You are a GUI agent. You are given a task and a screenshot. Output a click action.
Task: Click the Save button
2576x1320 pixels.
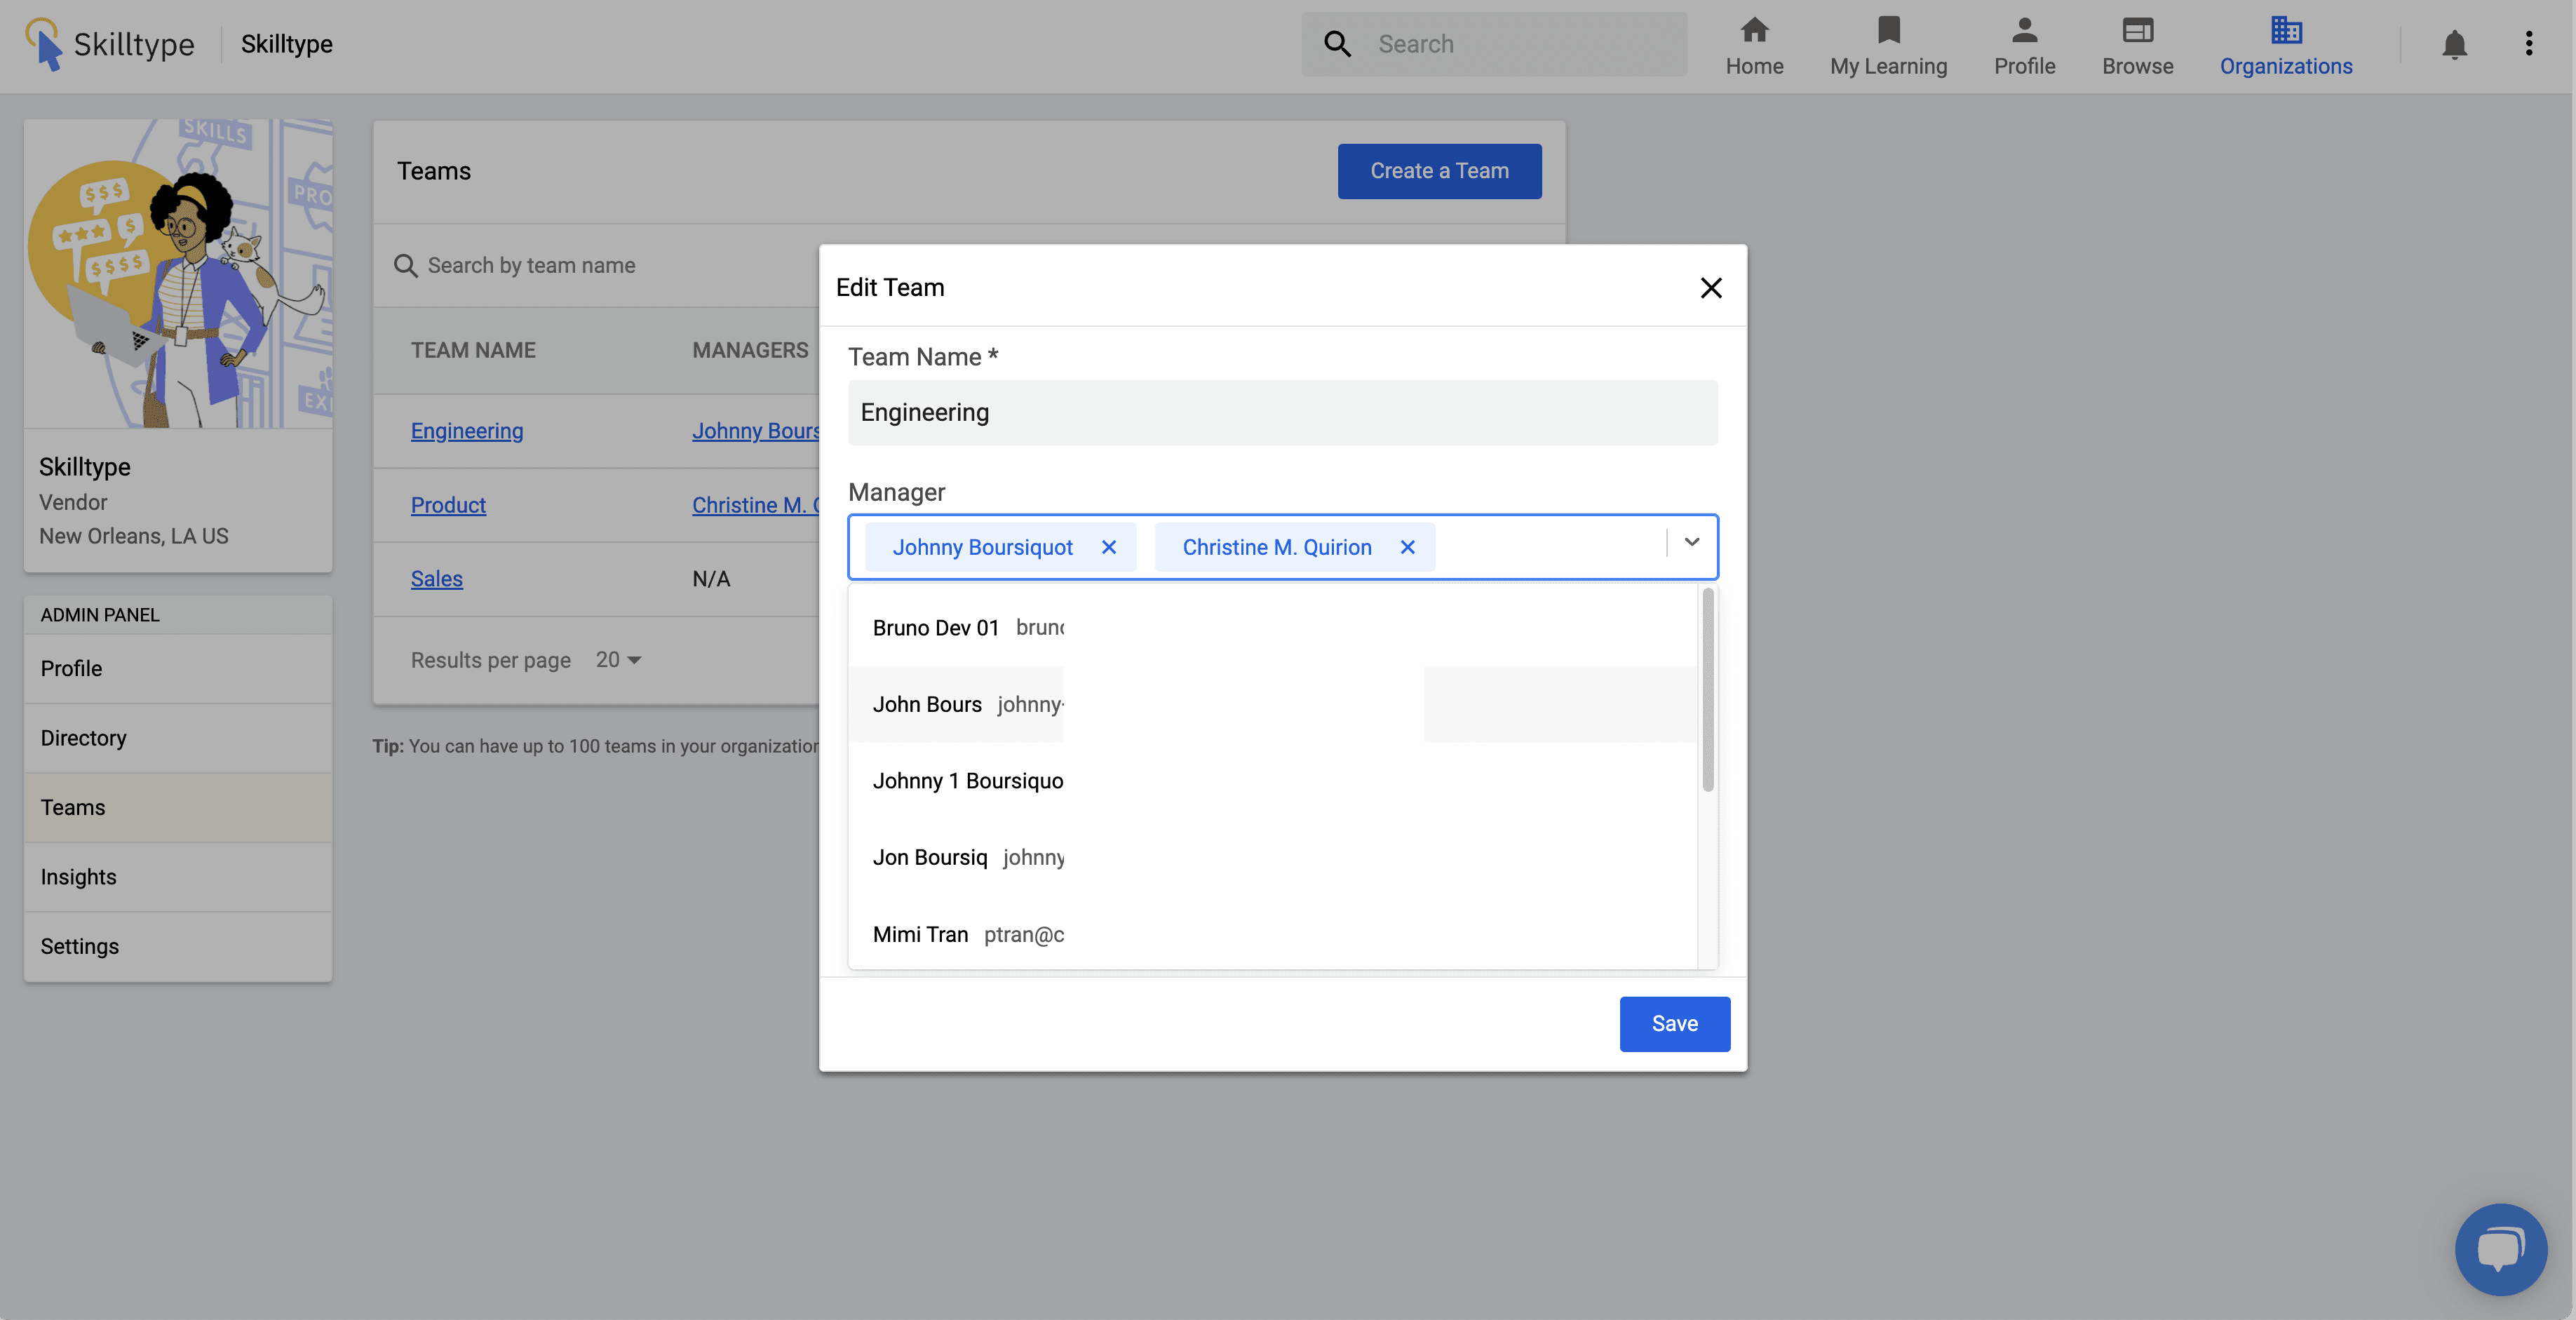coord(1674,1023)
